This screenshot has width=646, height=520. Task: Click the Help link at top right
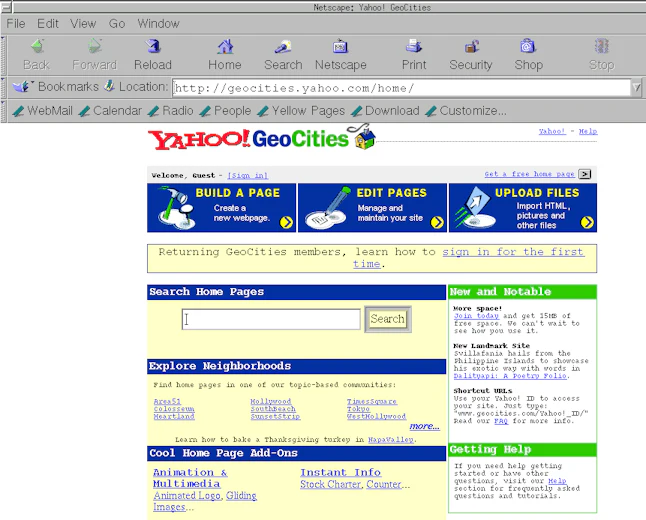coord(588,131)
